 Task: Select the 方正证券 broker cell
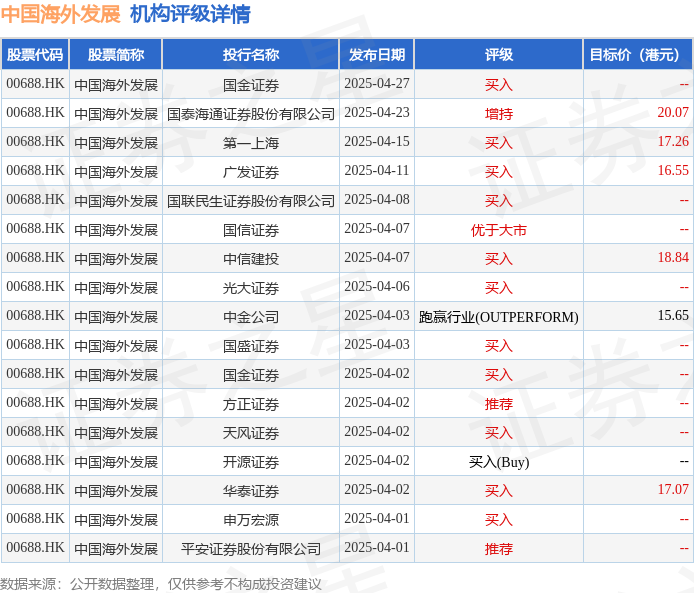pyautogui.click(x=251, y=404)
